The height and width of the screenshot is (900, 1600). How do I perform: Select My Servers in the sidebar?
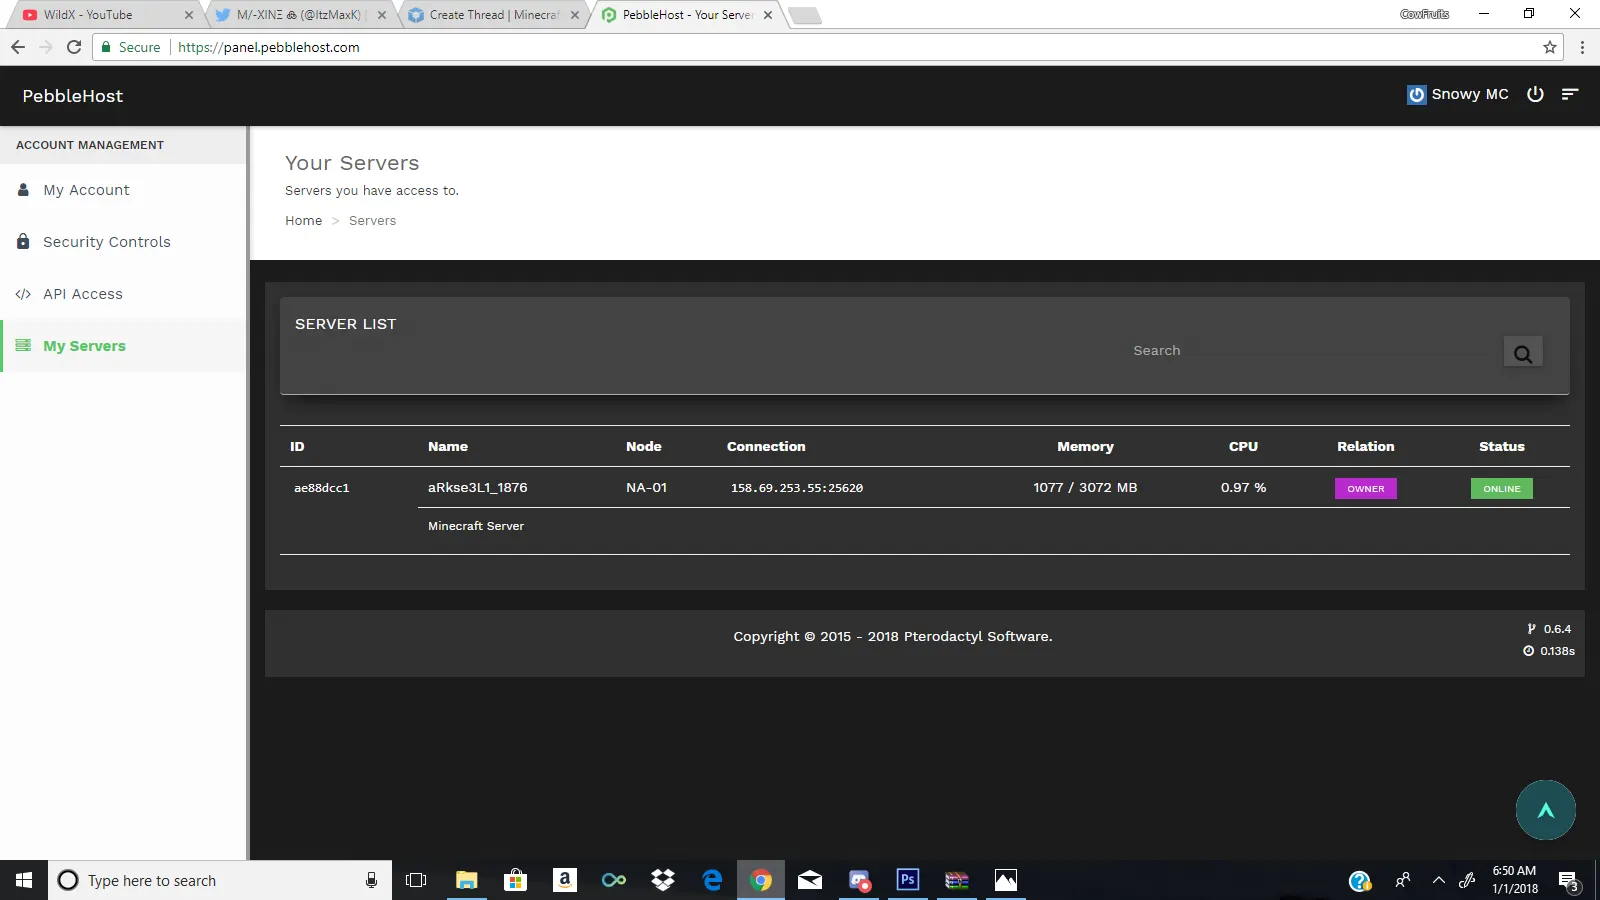click(x=84, y=346)
